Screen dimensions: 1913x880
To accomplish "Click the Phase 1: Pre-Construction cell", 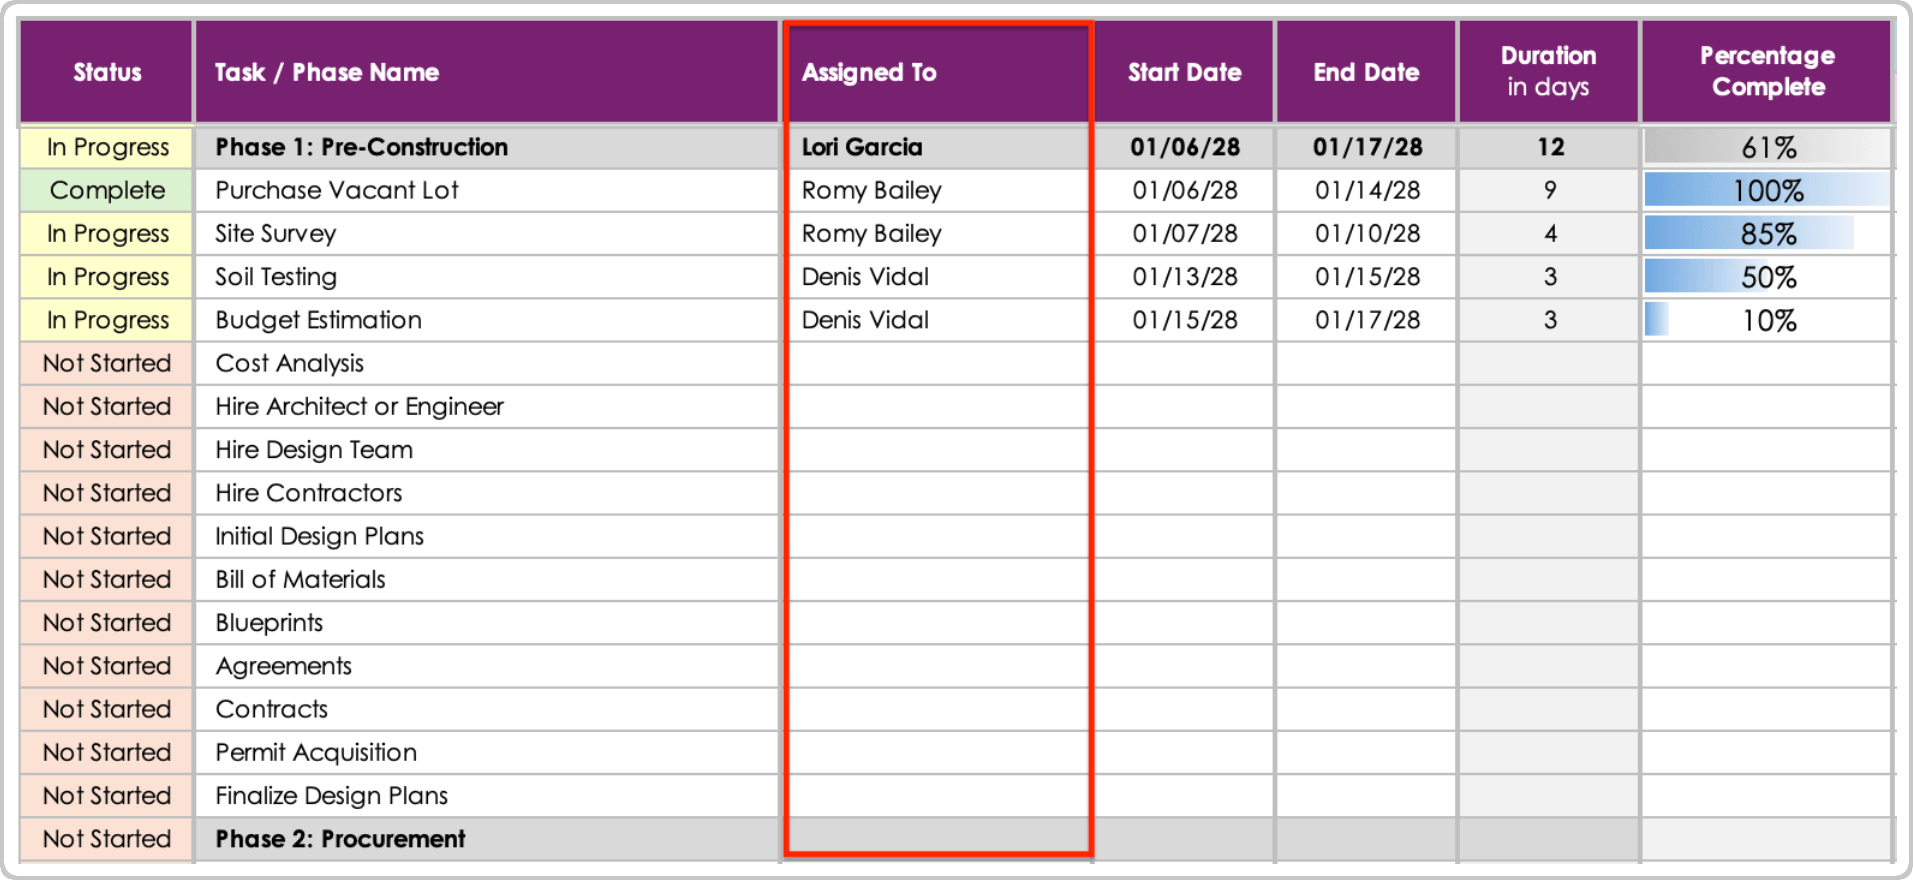I will click(x=361, y=147).
